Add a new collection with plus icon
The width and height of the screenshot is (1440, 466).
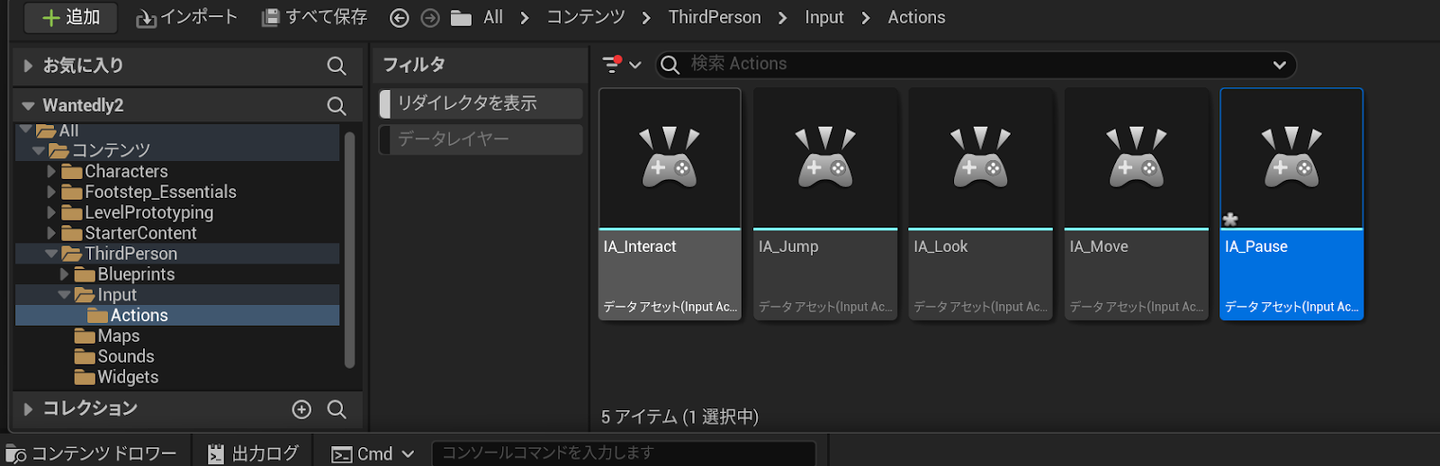tap(302, 409)
